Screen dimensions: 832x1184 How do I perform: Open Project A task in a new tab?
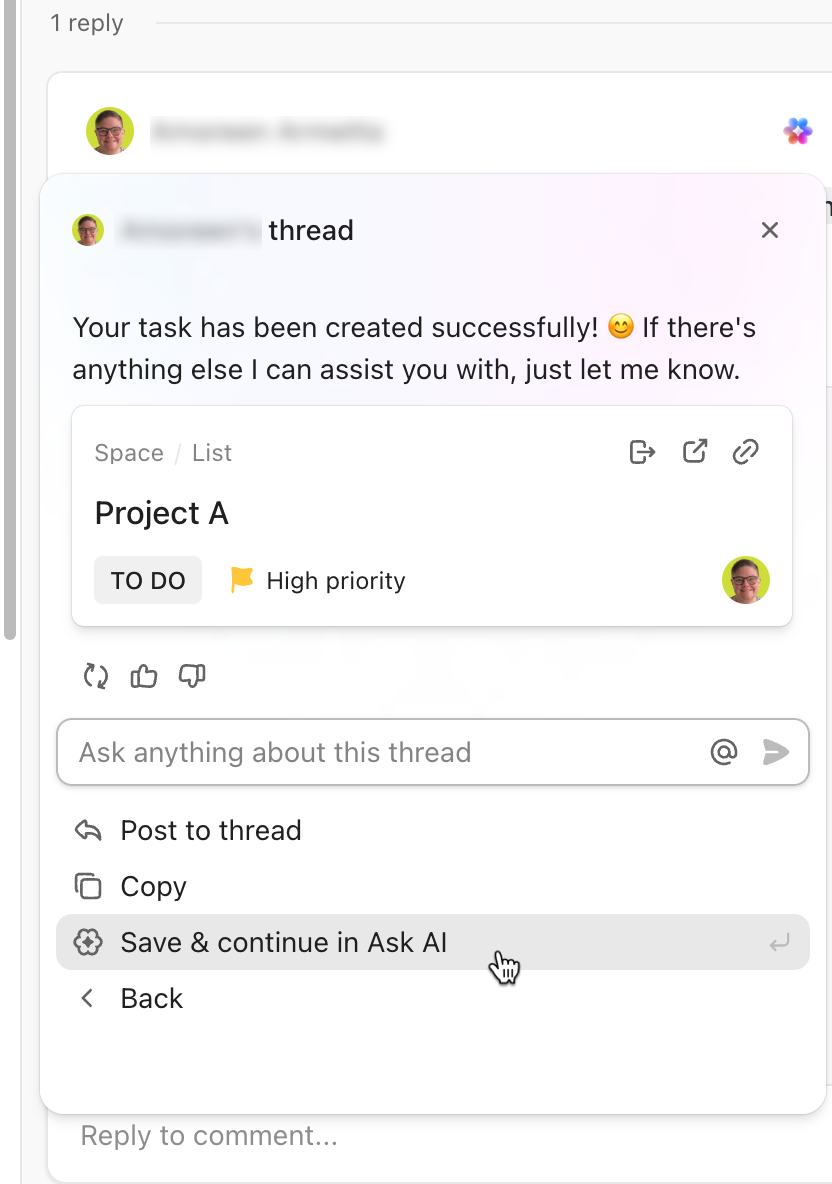695,451
